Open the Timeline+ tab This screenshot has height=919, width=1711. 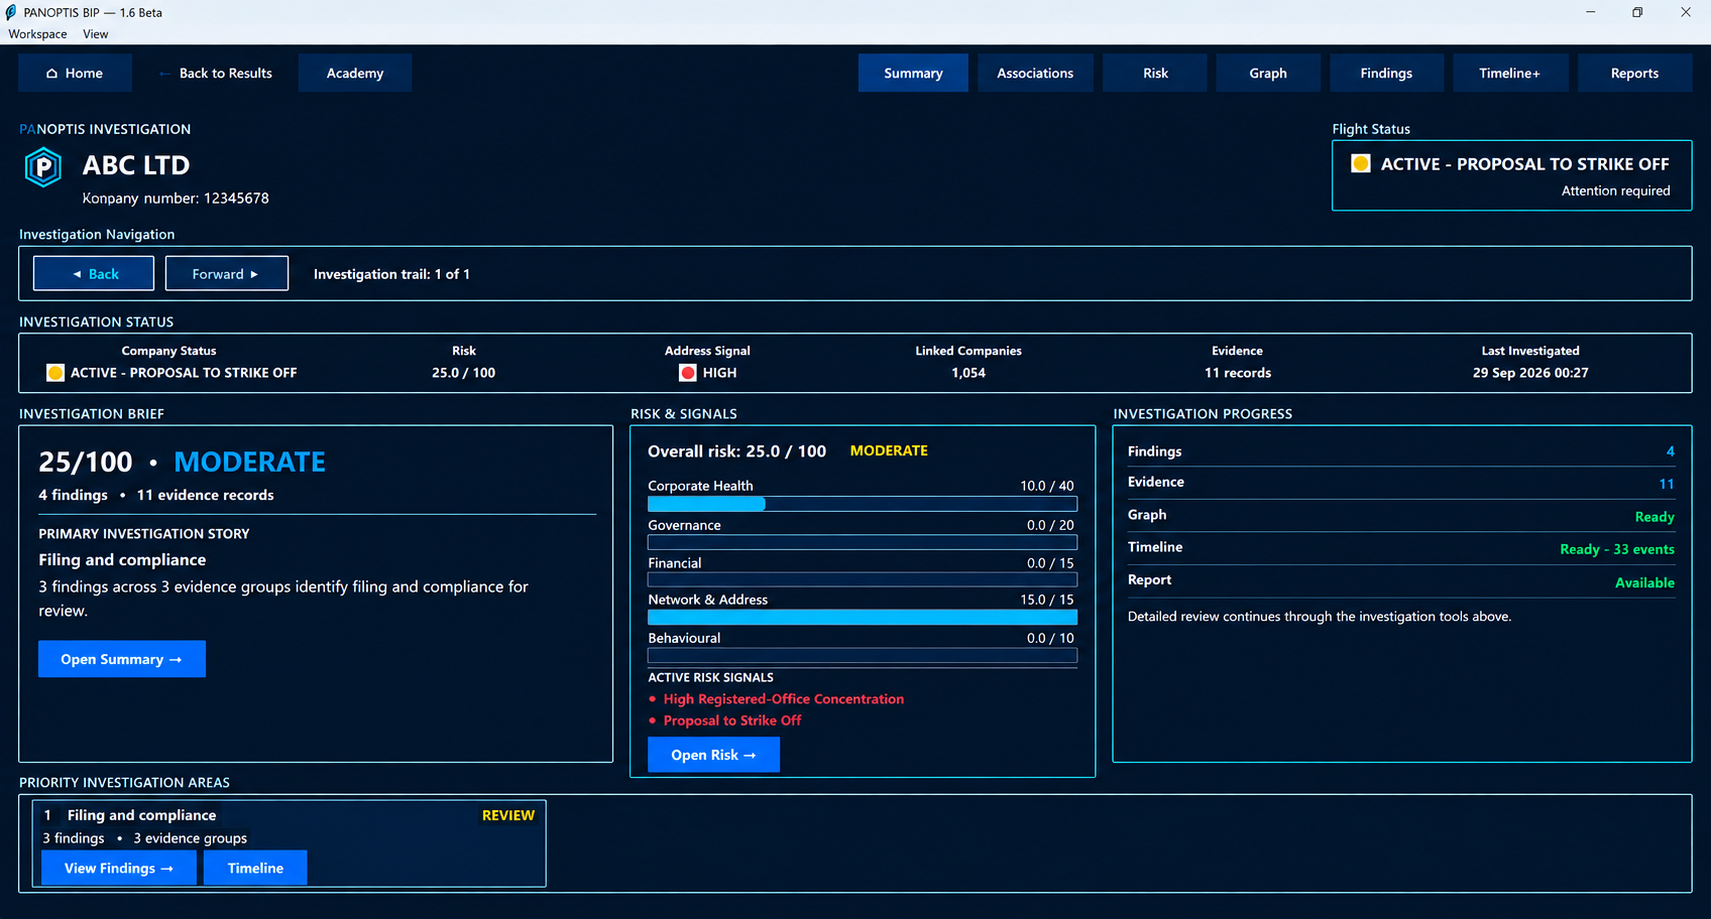(1510, 73)
